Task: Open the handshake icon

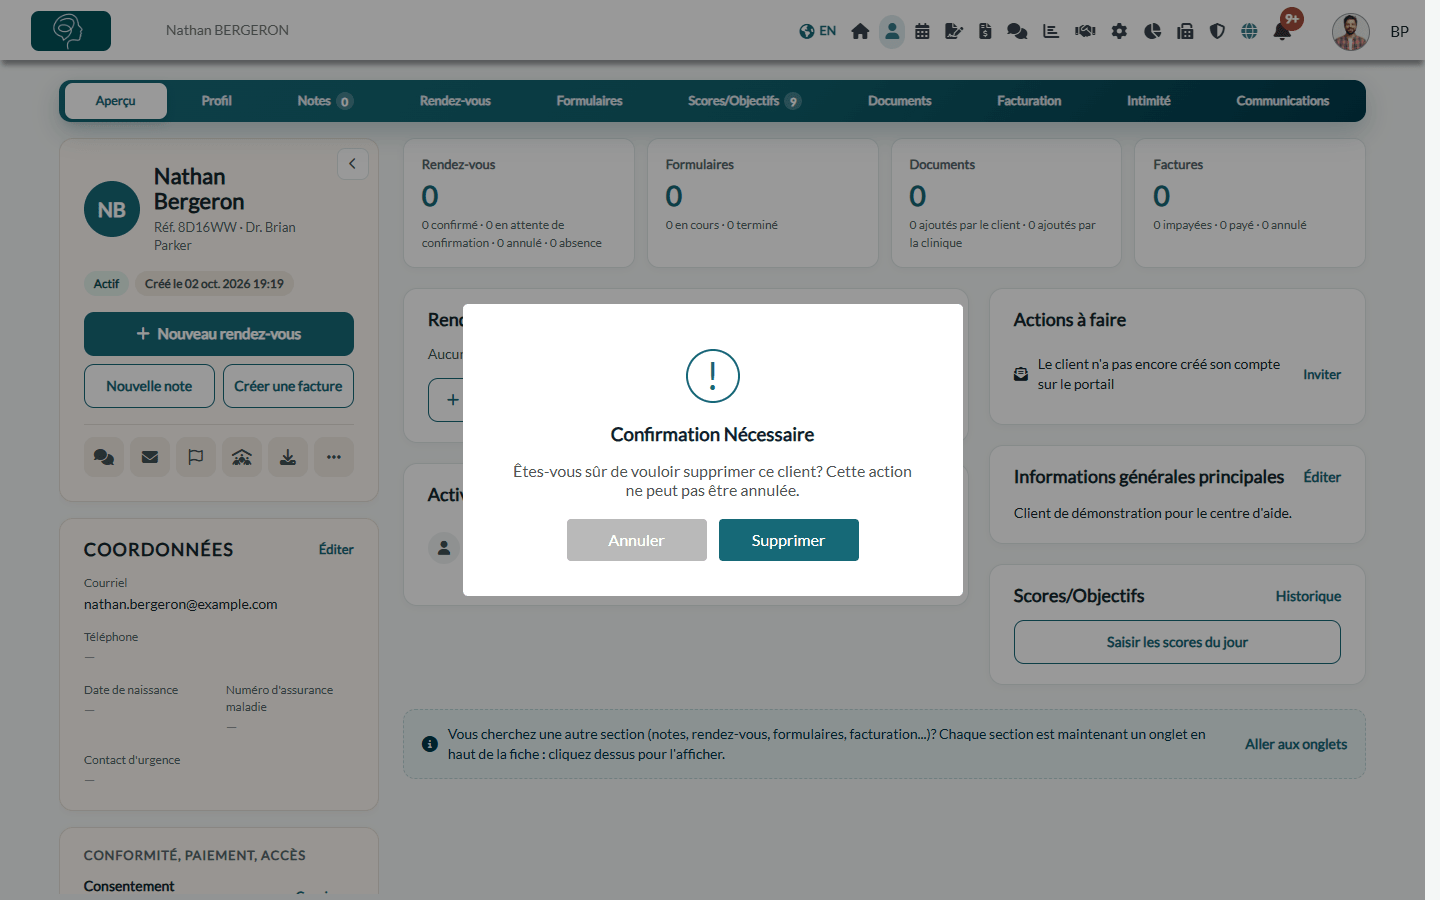Action: (1085, 31)
